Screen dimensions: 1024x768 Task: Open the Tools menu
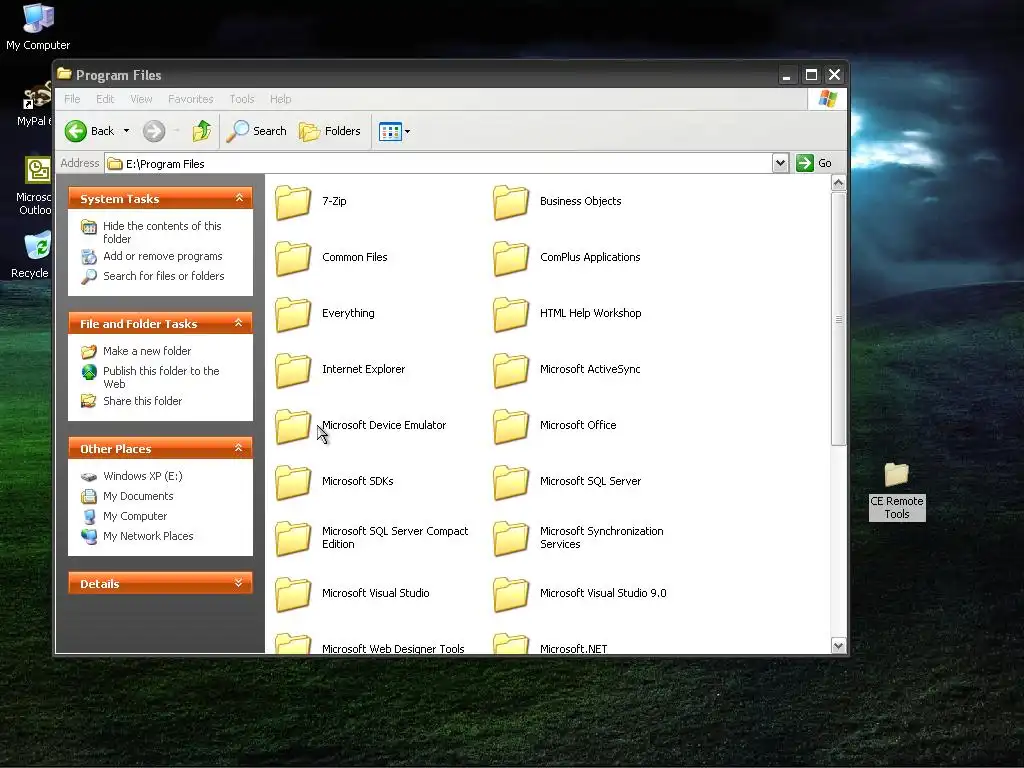click(x=242, y=99)
